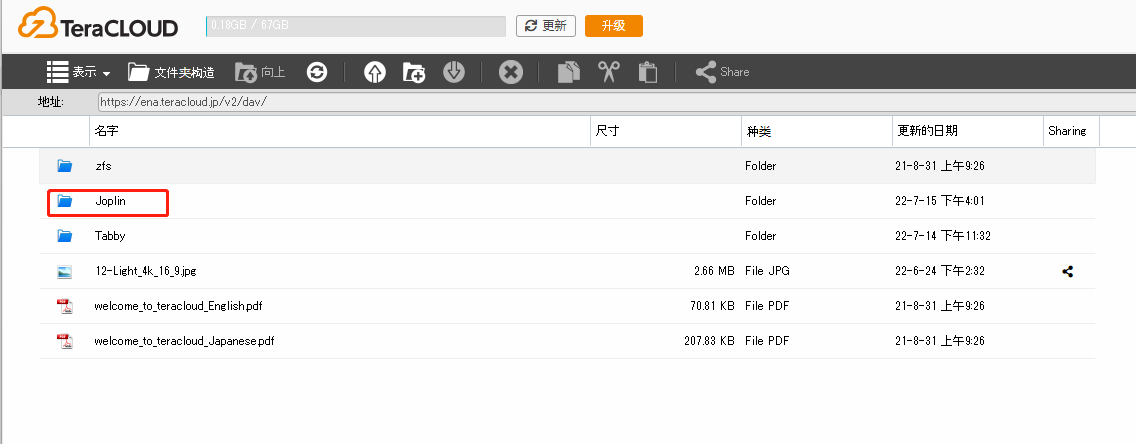Open the Joplin folder
Image resolution: width=1136 pixels, height=444 pixels.
110,201
